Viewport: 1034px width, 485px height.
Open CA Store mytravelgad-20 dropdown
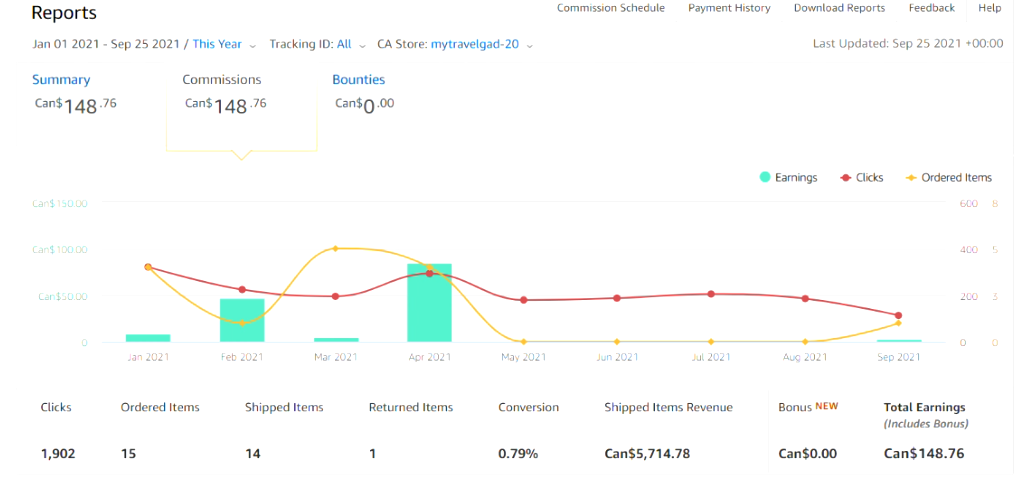[481, 44]
